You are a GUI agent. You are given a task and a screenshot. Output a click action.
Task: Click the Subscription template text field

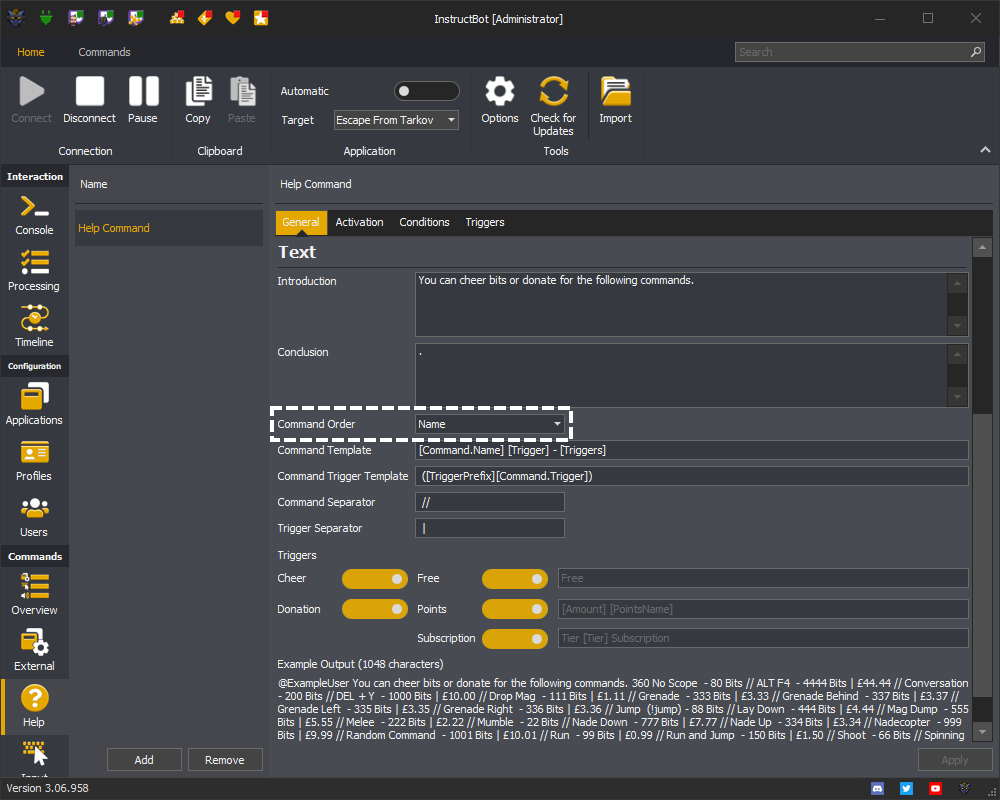pyautogui.click(x=763, y=639)
